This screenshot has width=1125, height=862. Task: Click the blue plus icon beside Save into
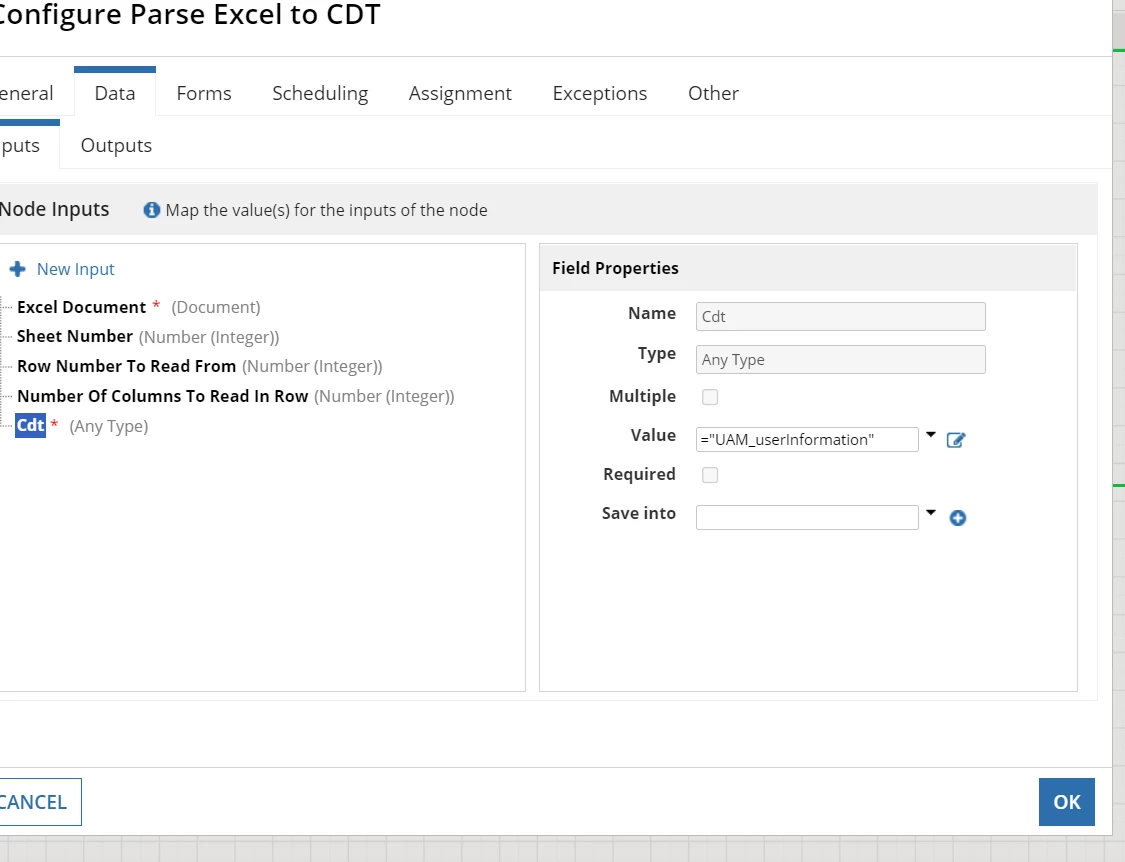coord(958,518)
